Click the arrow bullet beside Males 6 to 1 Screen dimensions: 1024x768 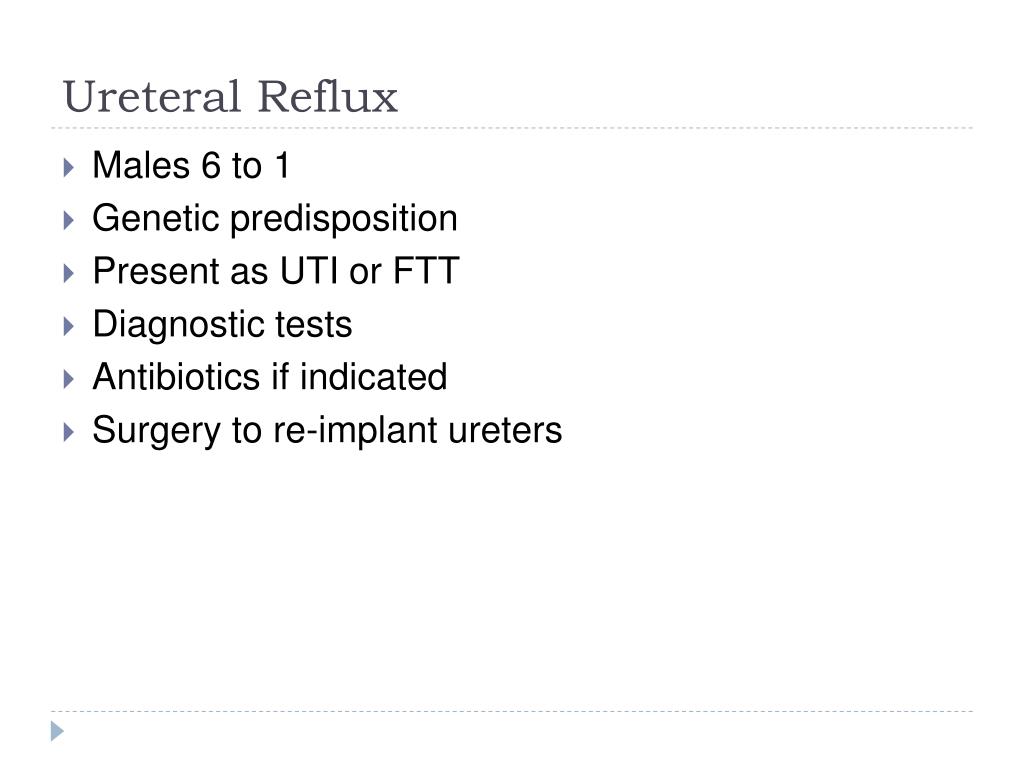point(69,168)
